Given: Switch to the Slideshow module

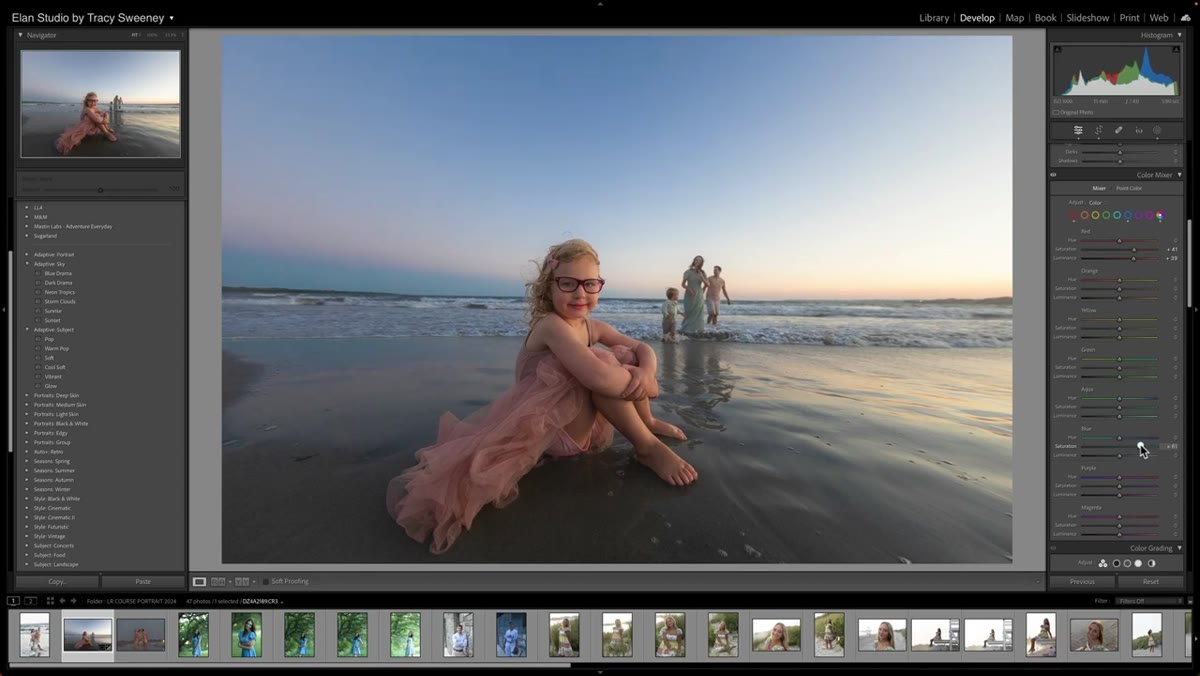Looking at the screenshot, I should tap(1088, 18).
